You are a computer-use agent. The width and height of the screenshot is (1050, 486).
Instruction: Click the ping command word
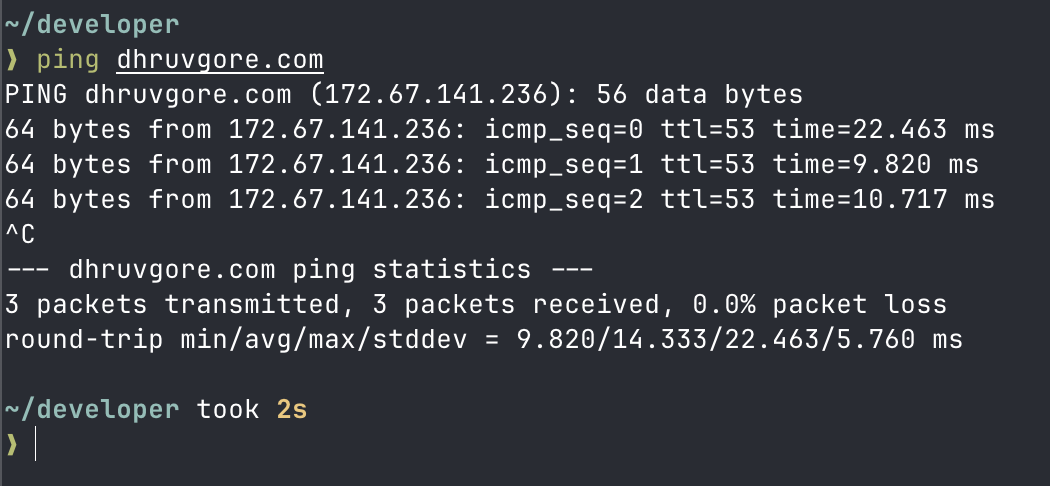(x=68, y=59)
